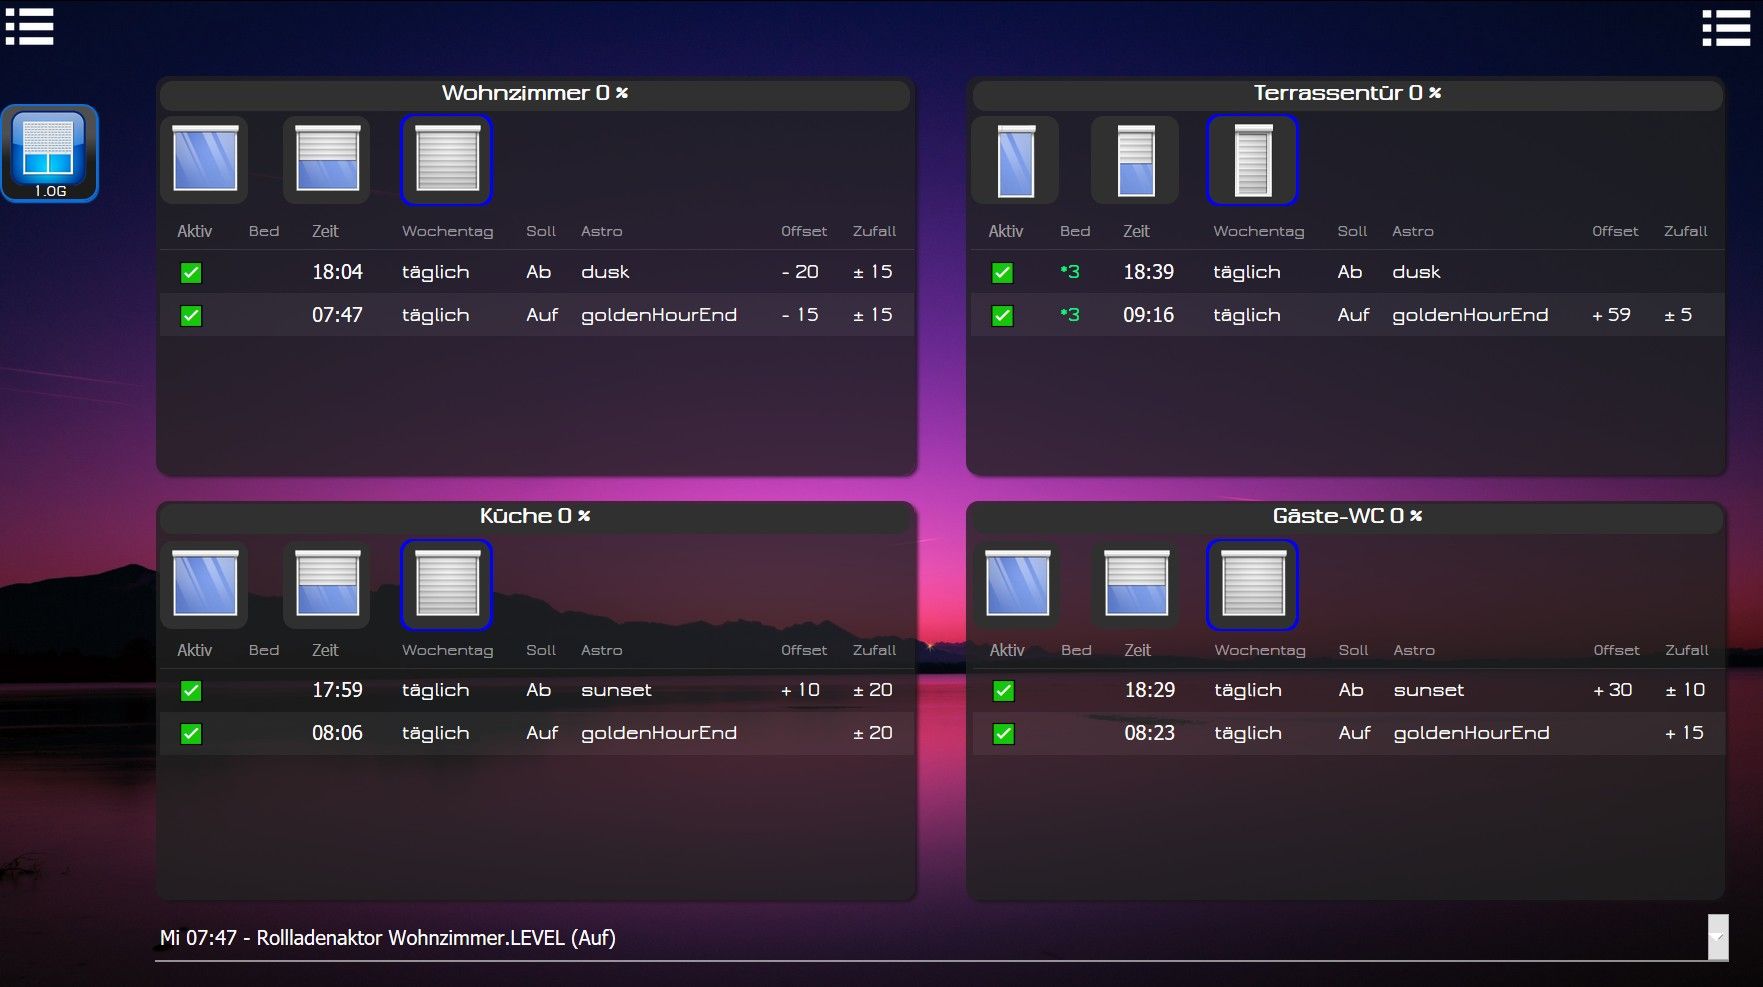This screenshot has height=987, width=1763.
Task: Toggle Wohnzimmer 07:47 schedule active checkbox
Action: click(191, 316)
